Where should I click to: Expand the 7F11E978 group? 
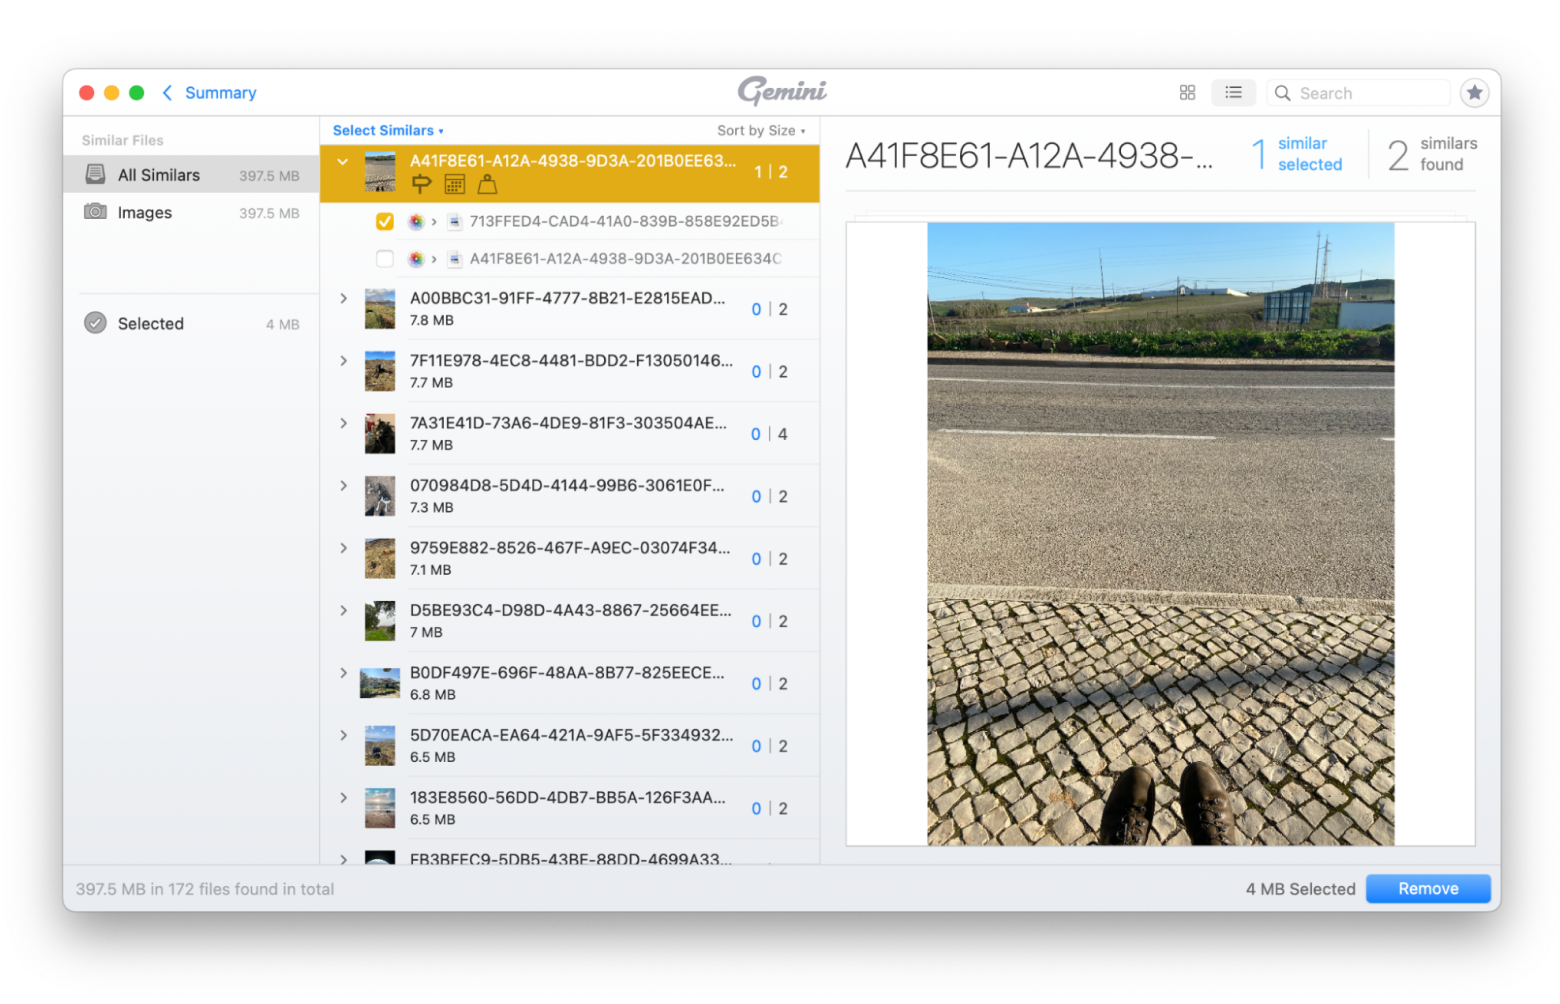point(343,361)
